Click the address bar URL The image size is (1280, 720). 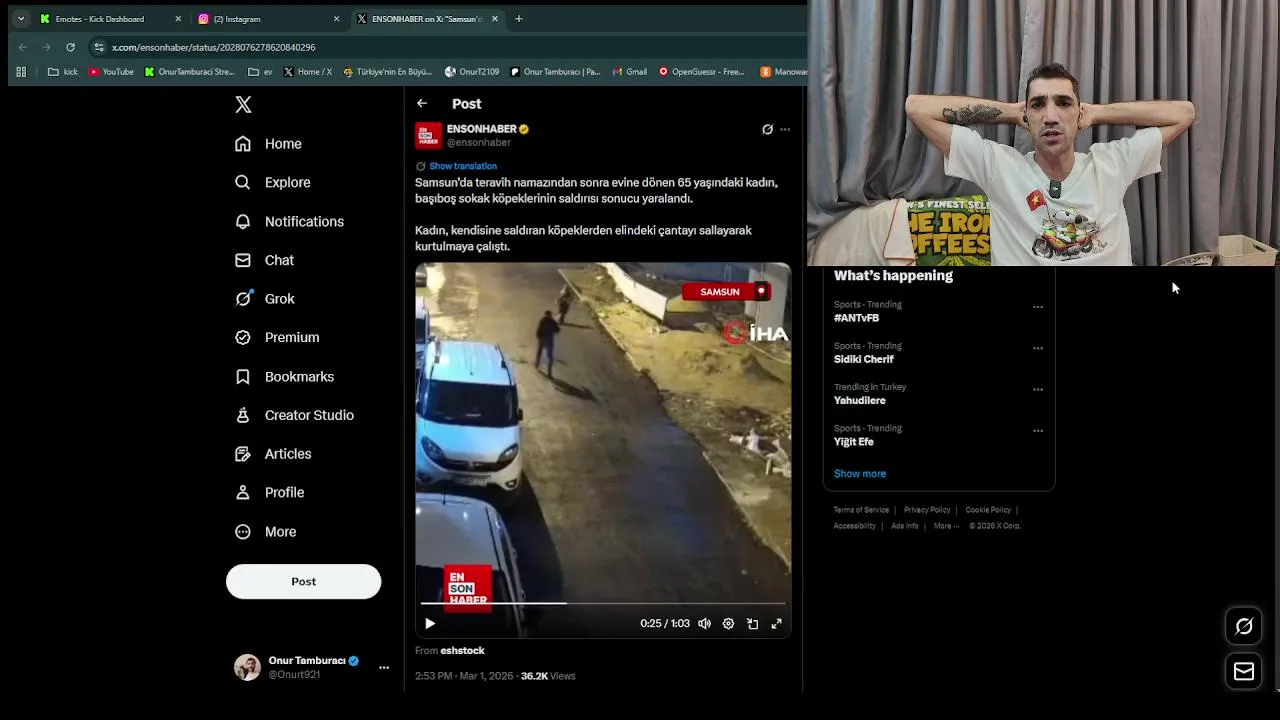(214, 47)
